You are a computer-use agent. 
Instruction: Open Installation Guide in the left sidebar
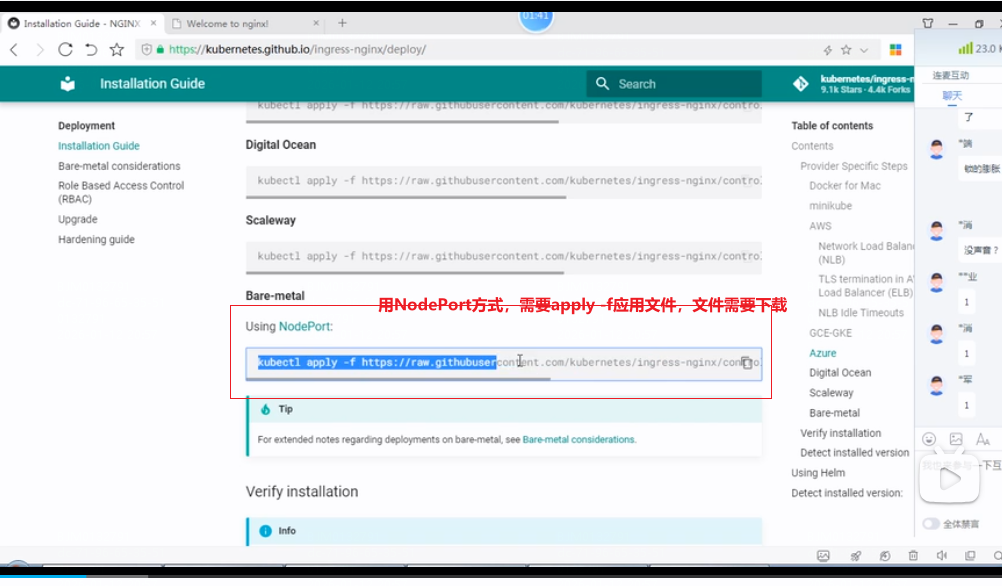click(x=98, y=146)
